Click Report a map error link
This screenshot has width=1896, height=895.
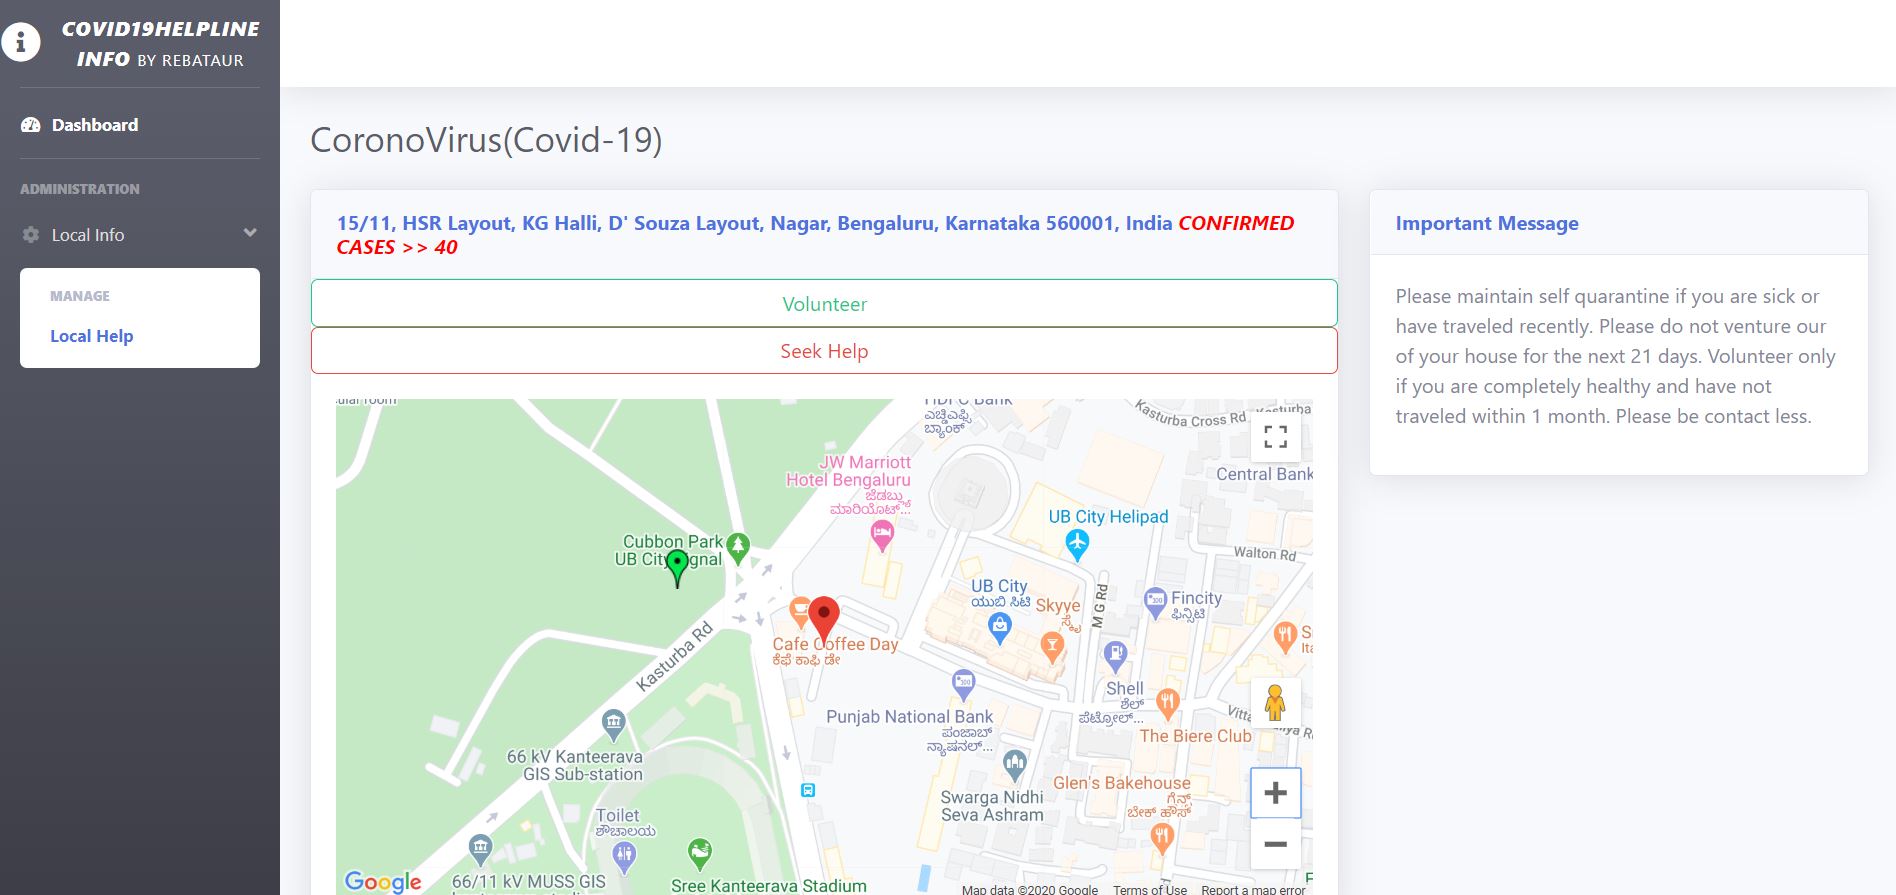tap(1253, 889)
